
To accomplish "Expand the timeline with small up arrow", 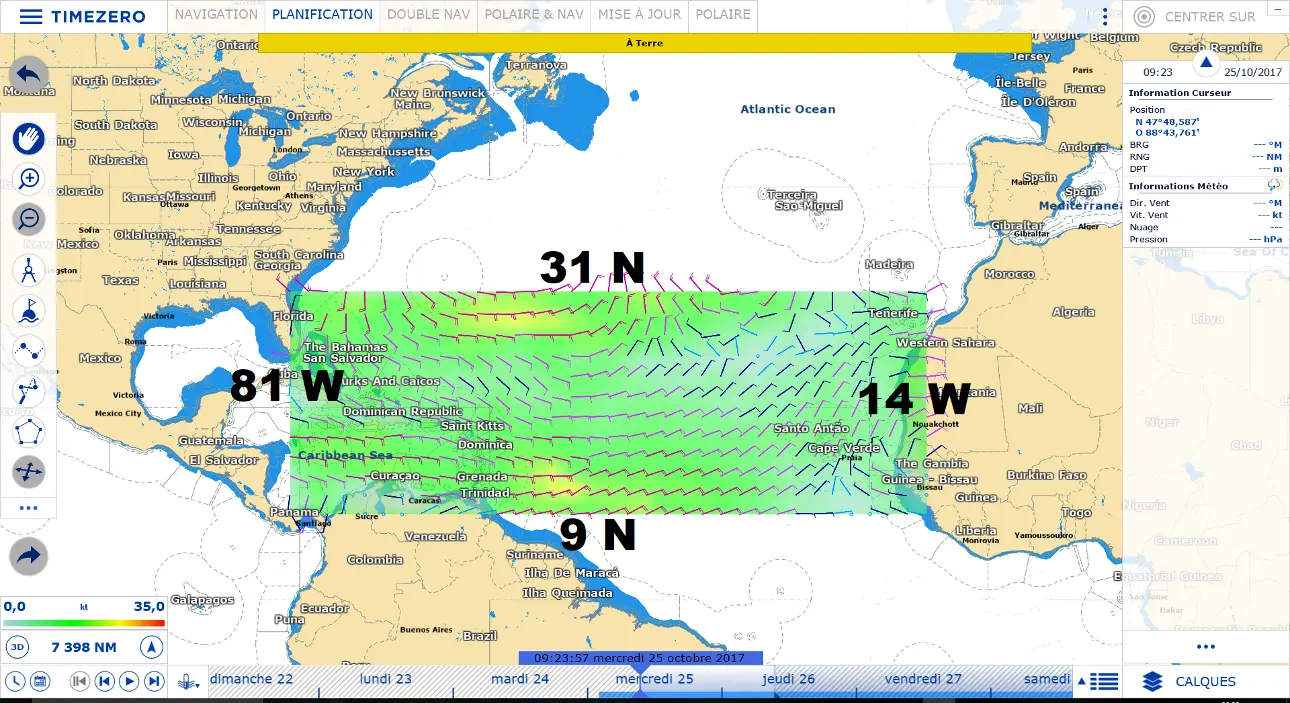I will click(x=1080, y=682).
